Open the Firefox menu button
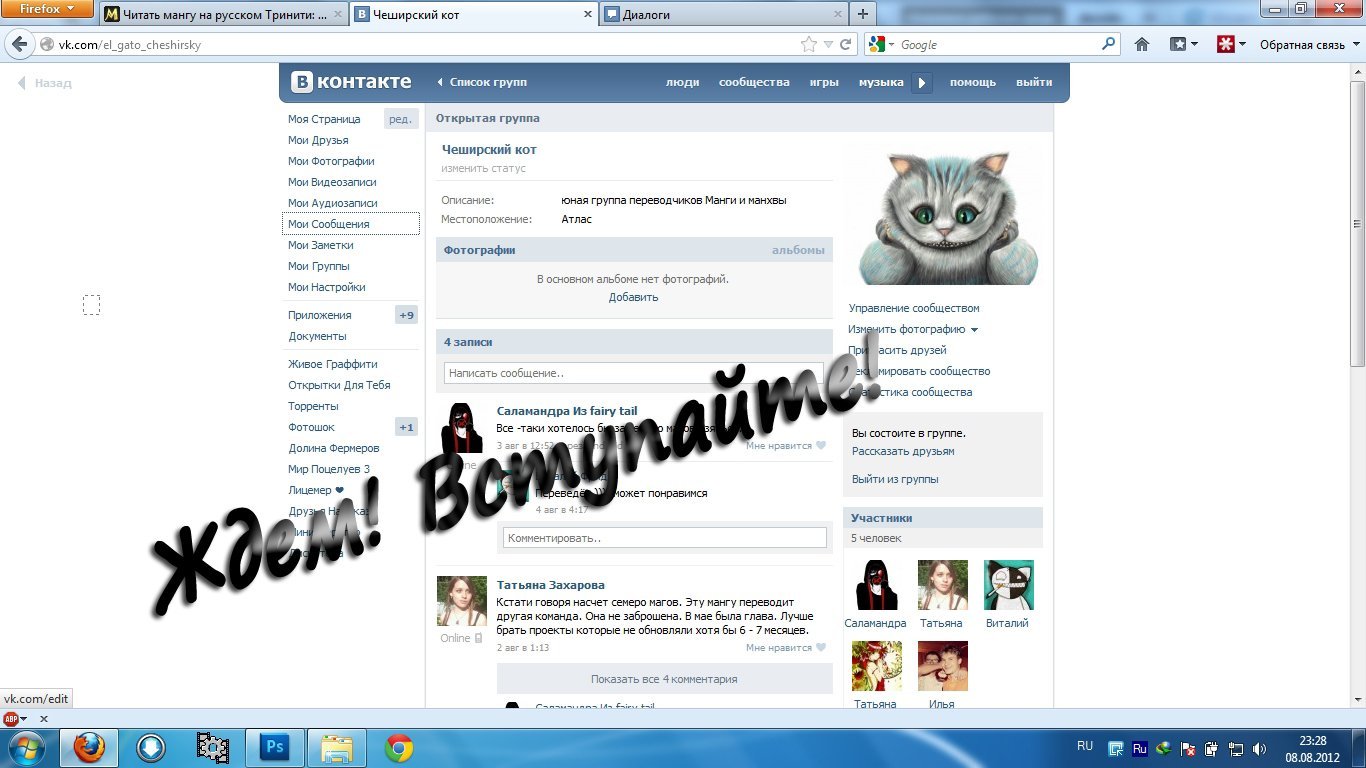 tap(48, 10)
